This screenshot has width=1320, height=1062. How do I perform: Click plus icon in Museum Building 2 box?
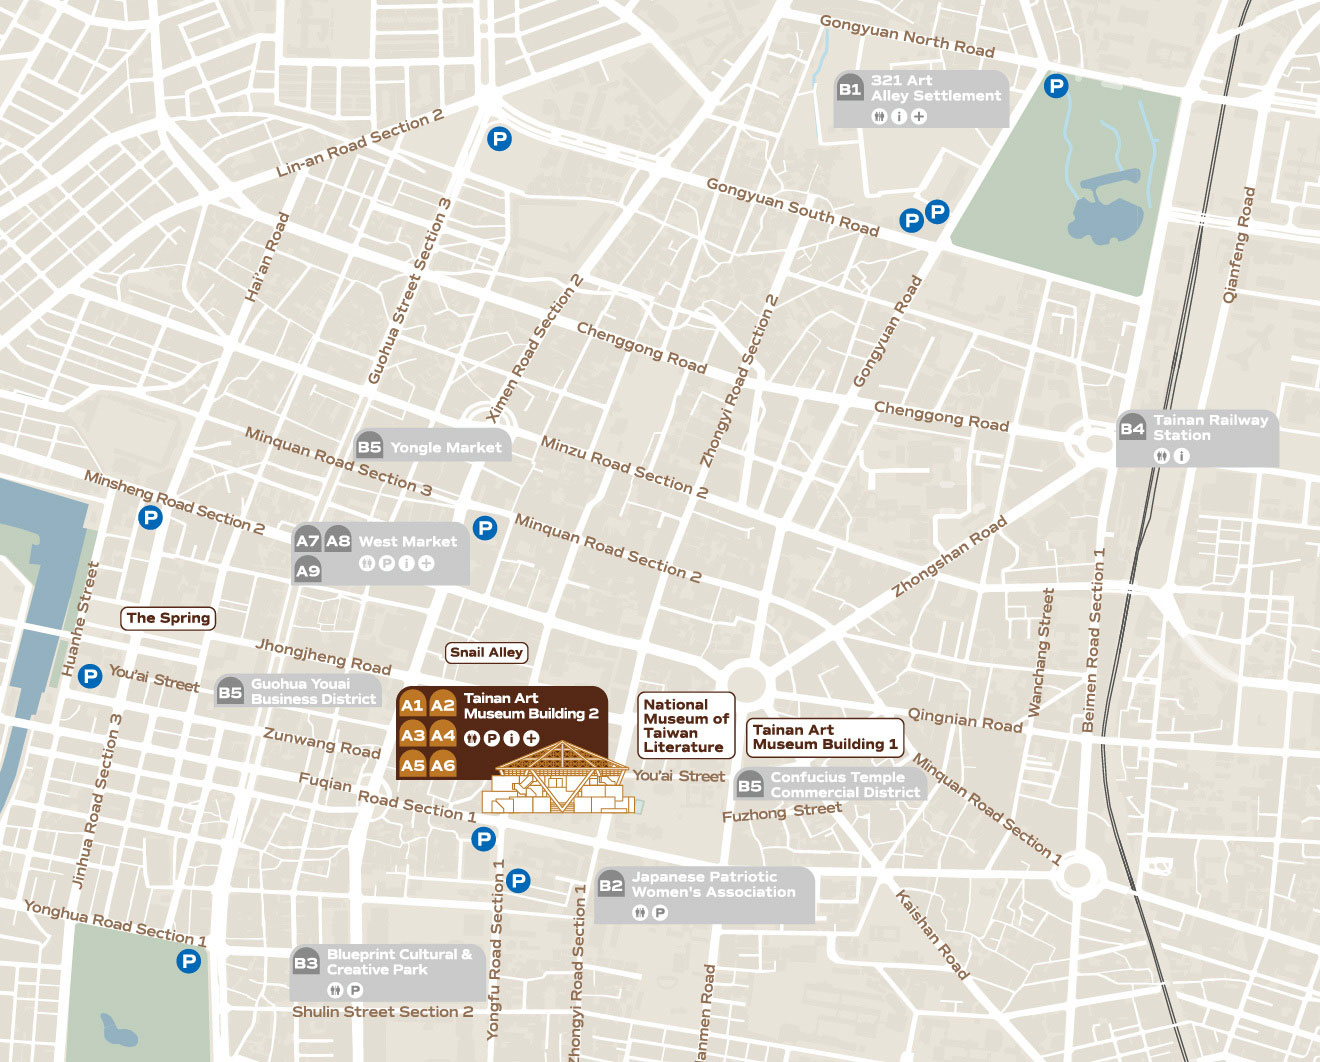pyautogui.click(x=531, y=738)
